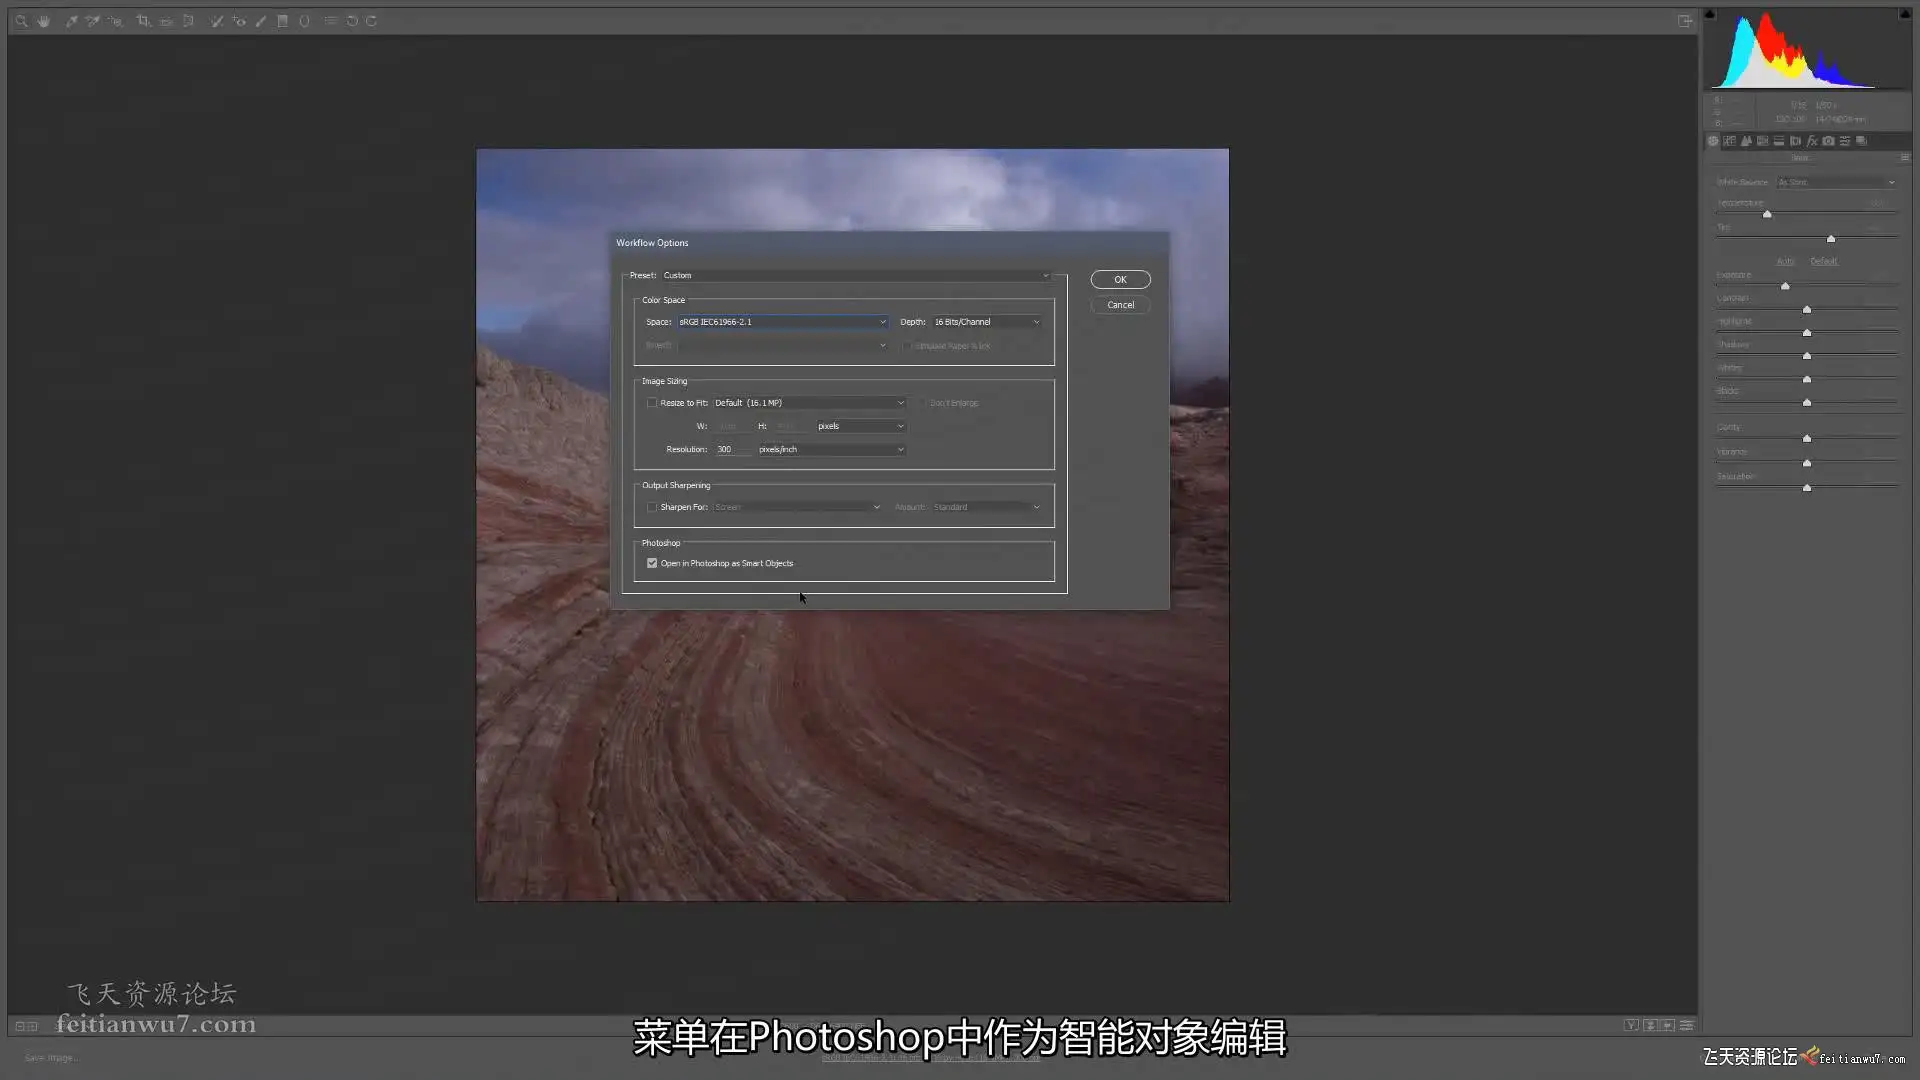Screen dimensions: 1920x1080
Task: Open the Depth 16 Bits/Channel dropdown
Action: pyautogui.click(x=986, y=322)
